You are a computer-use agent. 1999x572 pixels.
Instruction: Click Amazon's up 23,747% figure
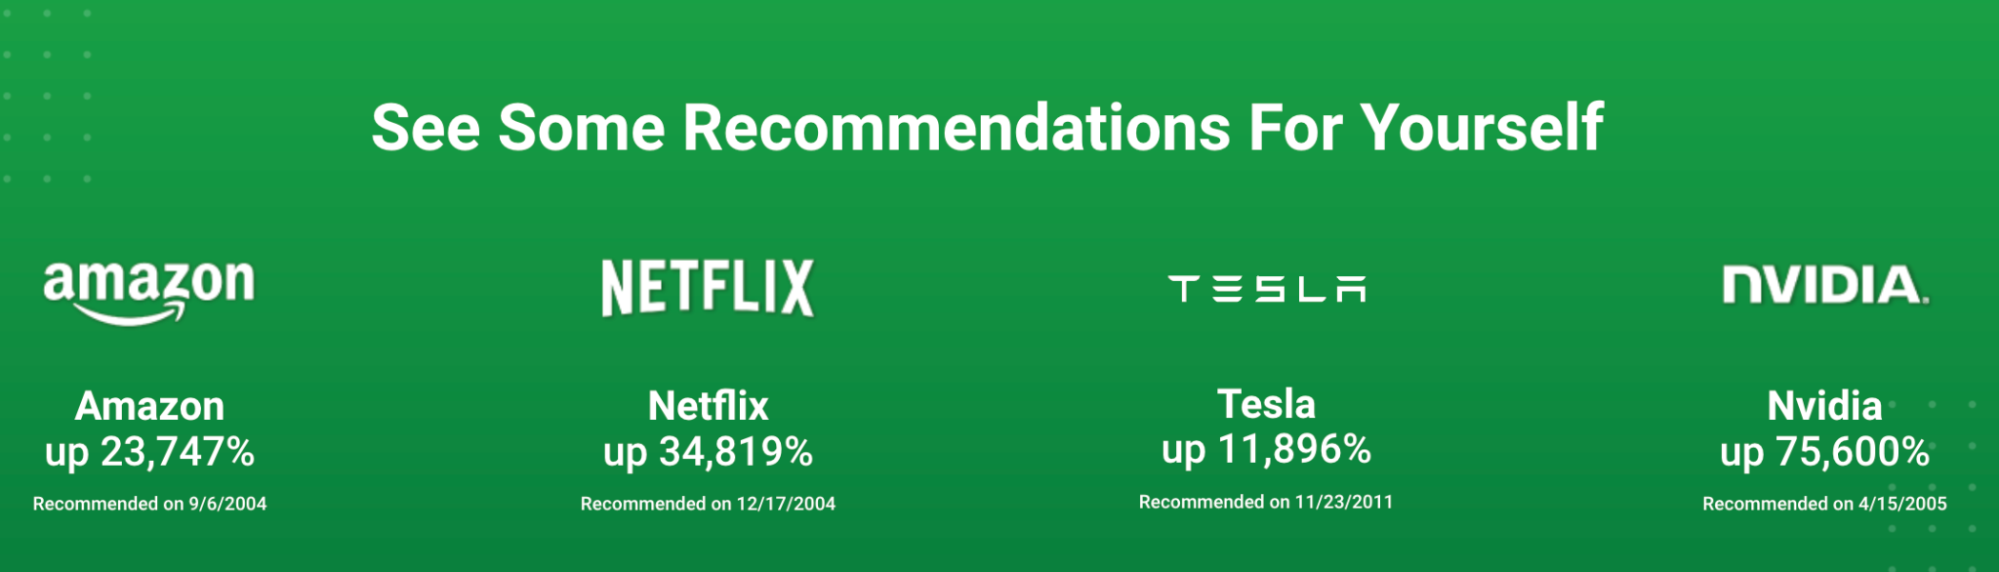(150, 452)
